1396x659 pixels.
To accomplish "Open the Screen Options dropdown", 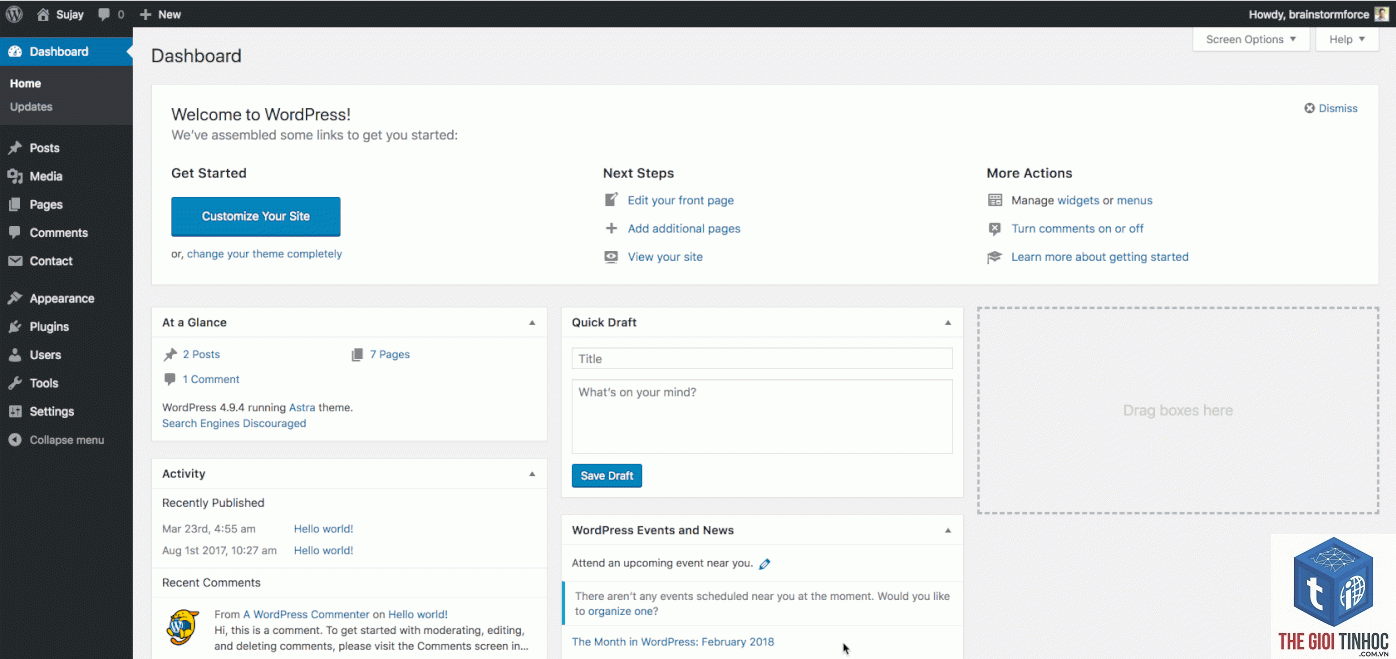I will [1251, 39].
